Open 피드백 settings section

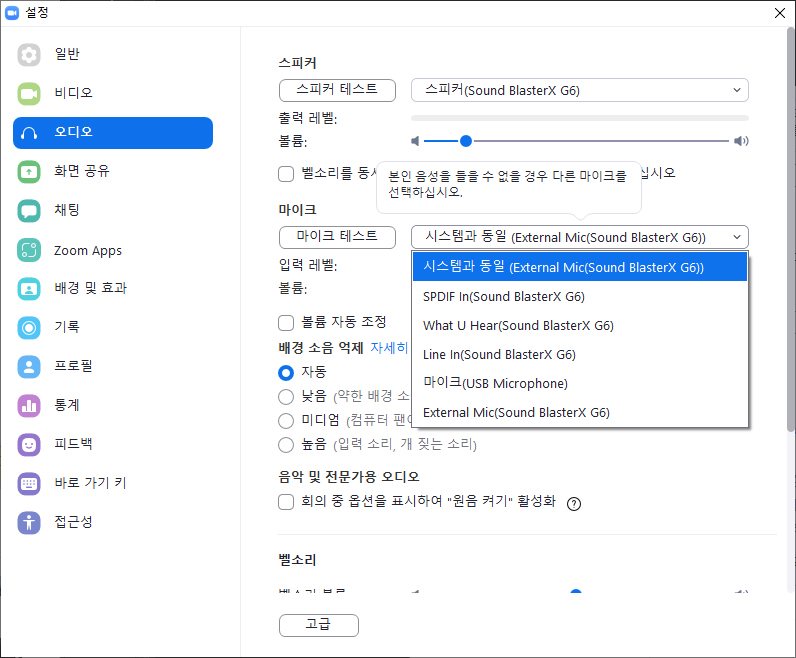click(x=113, y=445)
